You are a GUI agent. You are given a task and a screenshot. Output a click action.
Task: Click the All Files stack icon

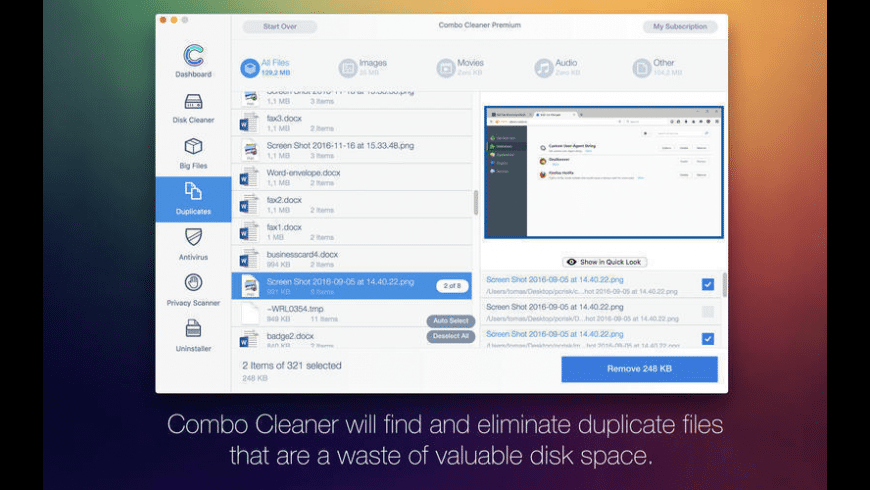click(x=250, y=68)
